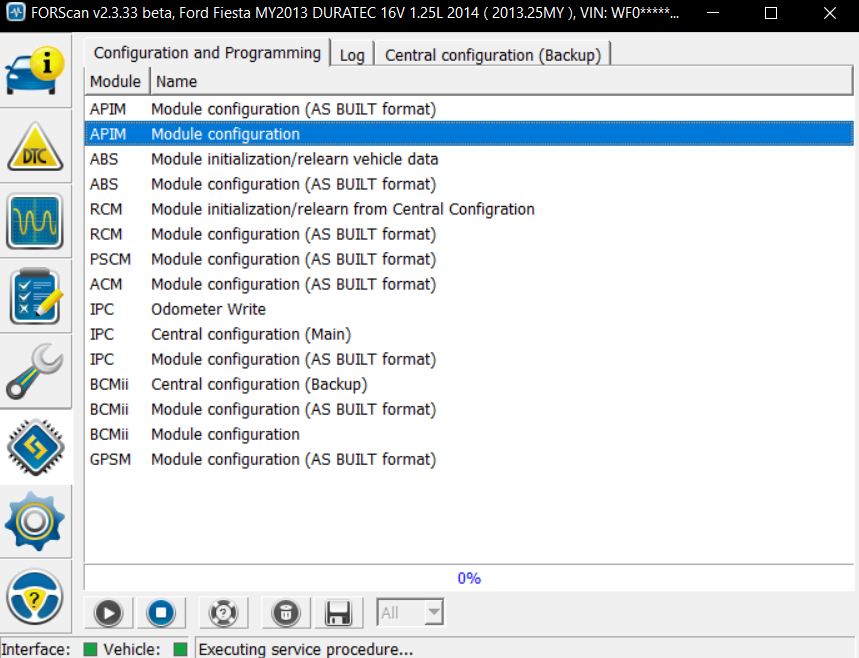This screenshot has width=859, height=658.
Task: Click the trash bin icon in bottom toolbar
Action: [x=285, y=613]
